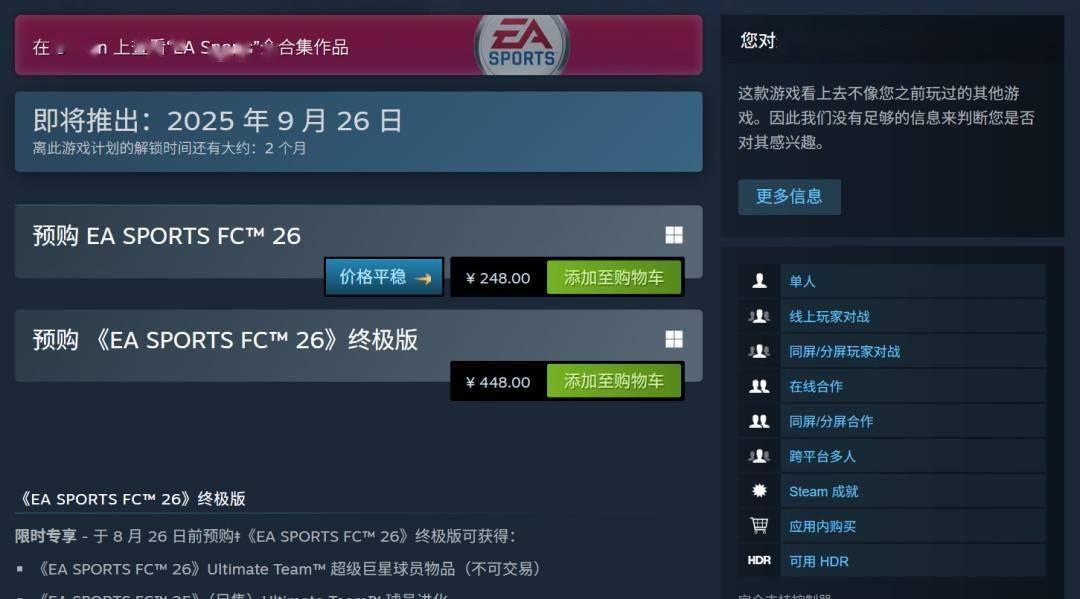Click the Windows icon beside the standard edition

[x=674, y=235]
